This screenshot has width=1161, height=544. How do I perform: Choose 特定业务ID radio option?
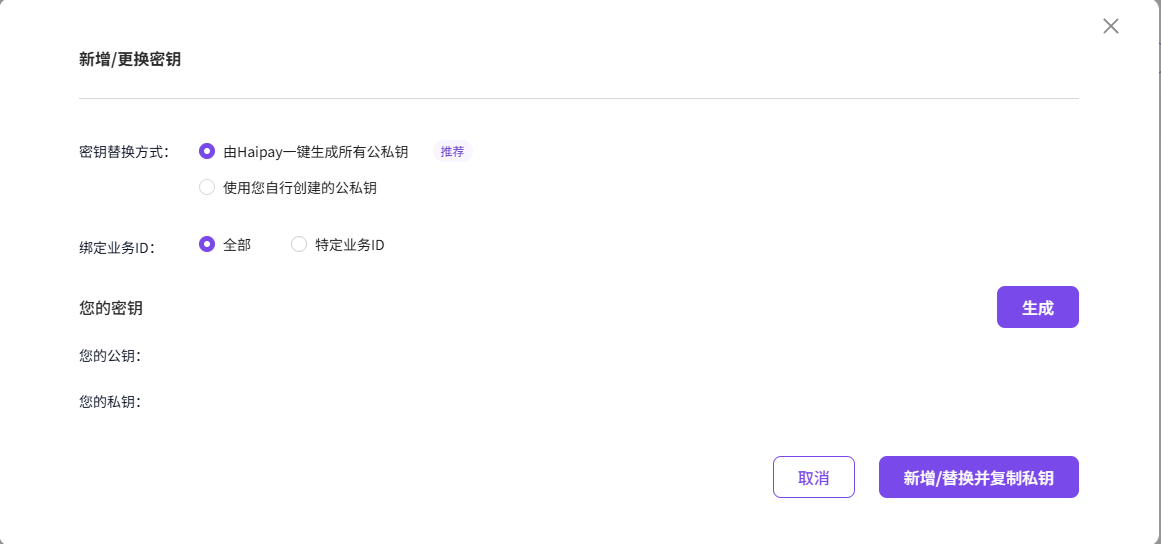click(299, 244)
